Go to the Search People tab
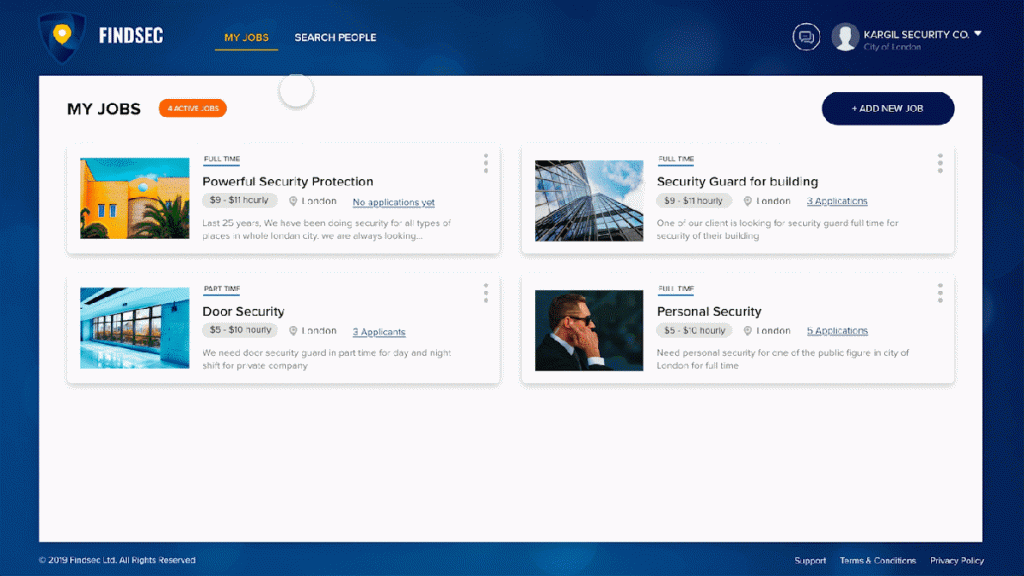The height and width of the screenshot is (576, 1024). [335, 38]
